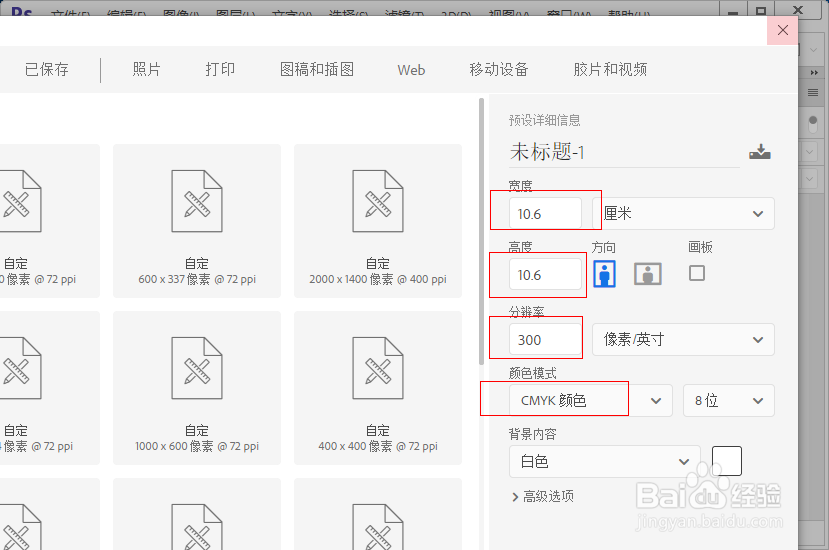The image size is (829, 550).
Task: Click the presets list scrollbar
Action: pyautogui.click(x=481, y=232)
